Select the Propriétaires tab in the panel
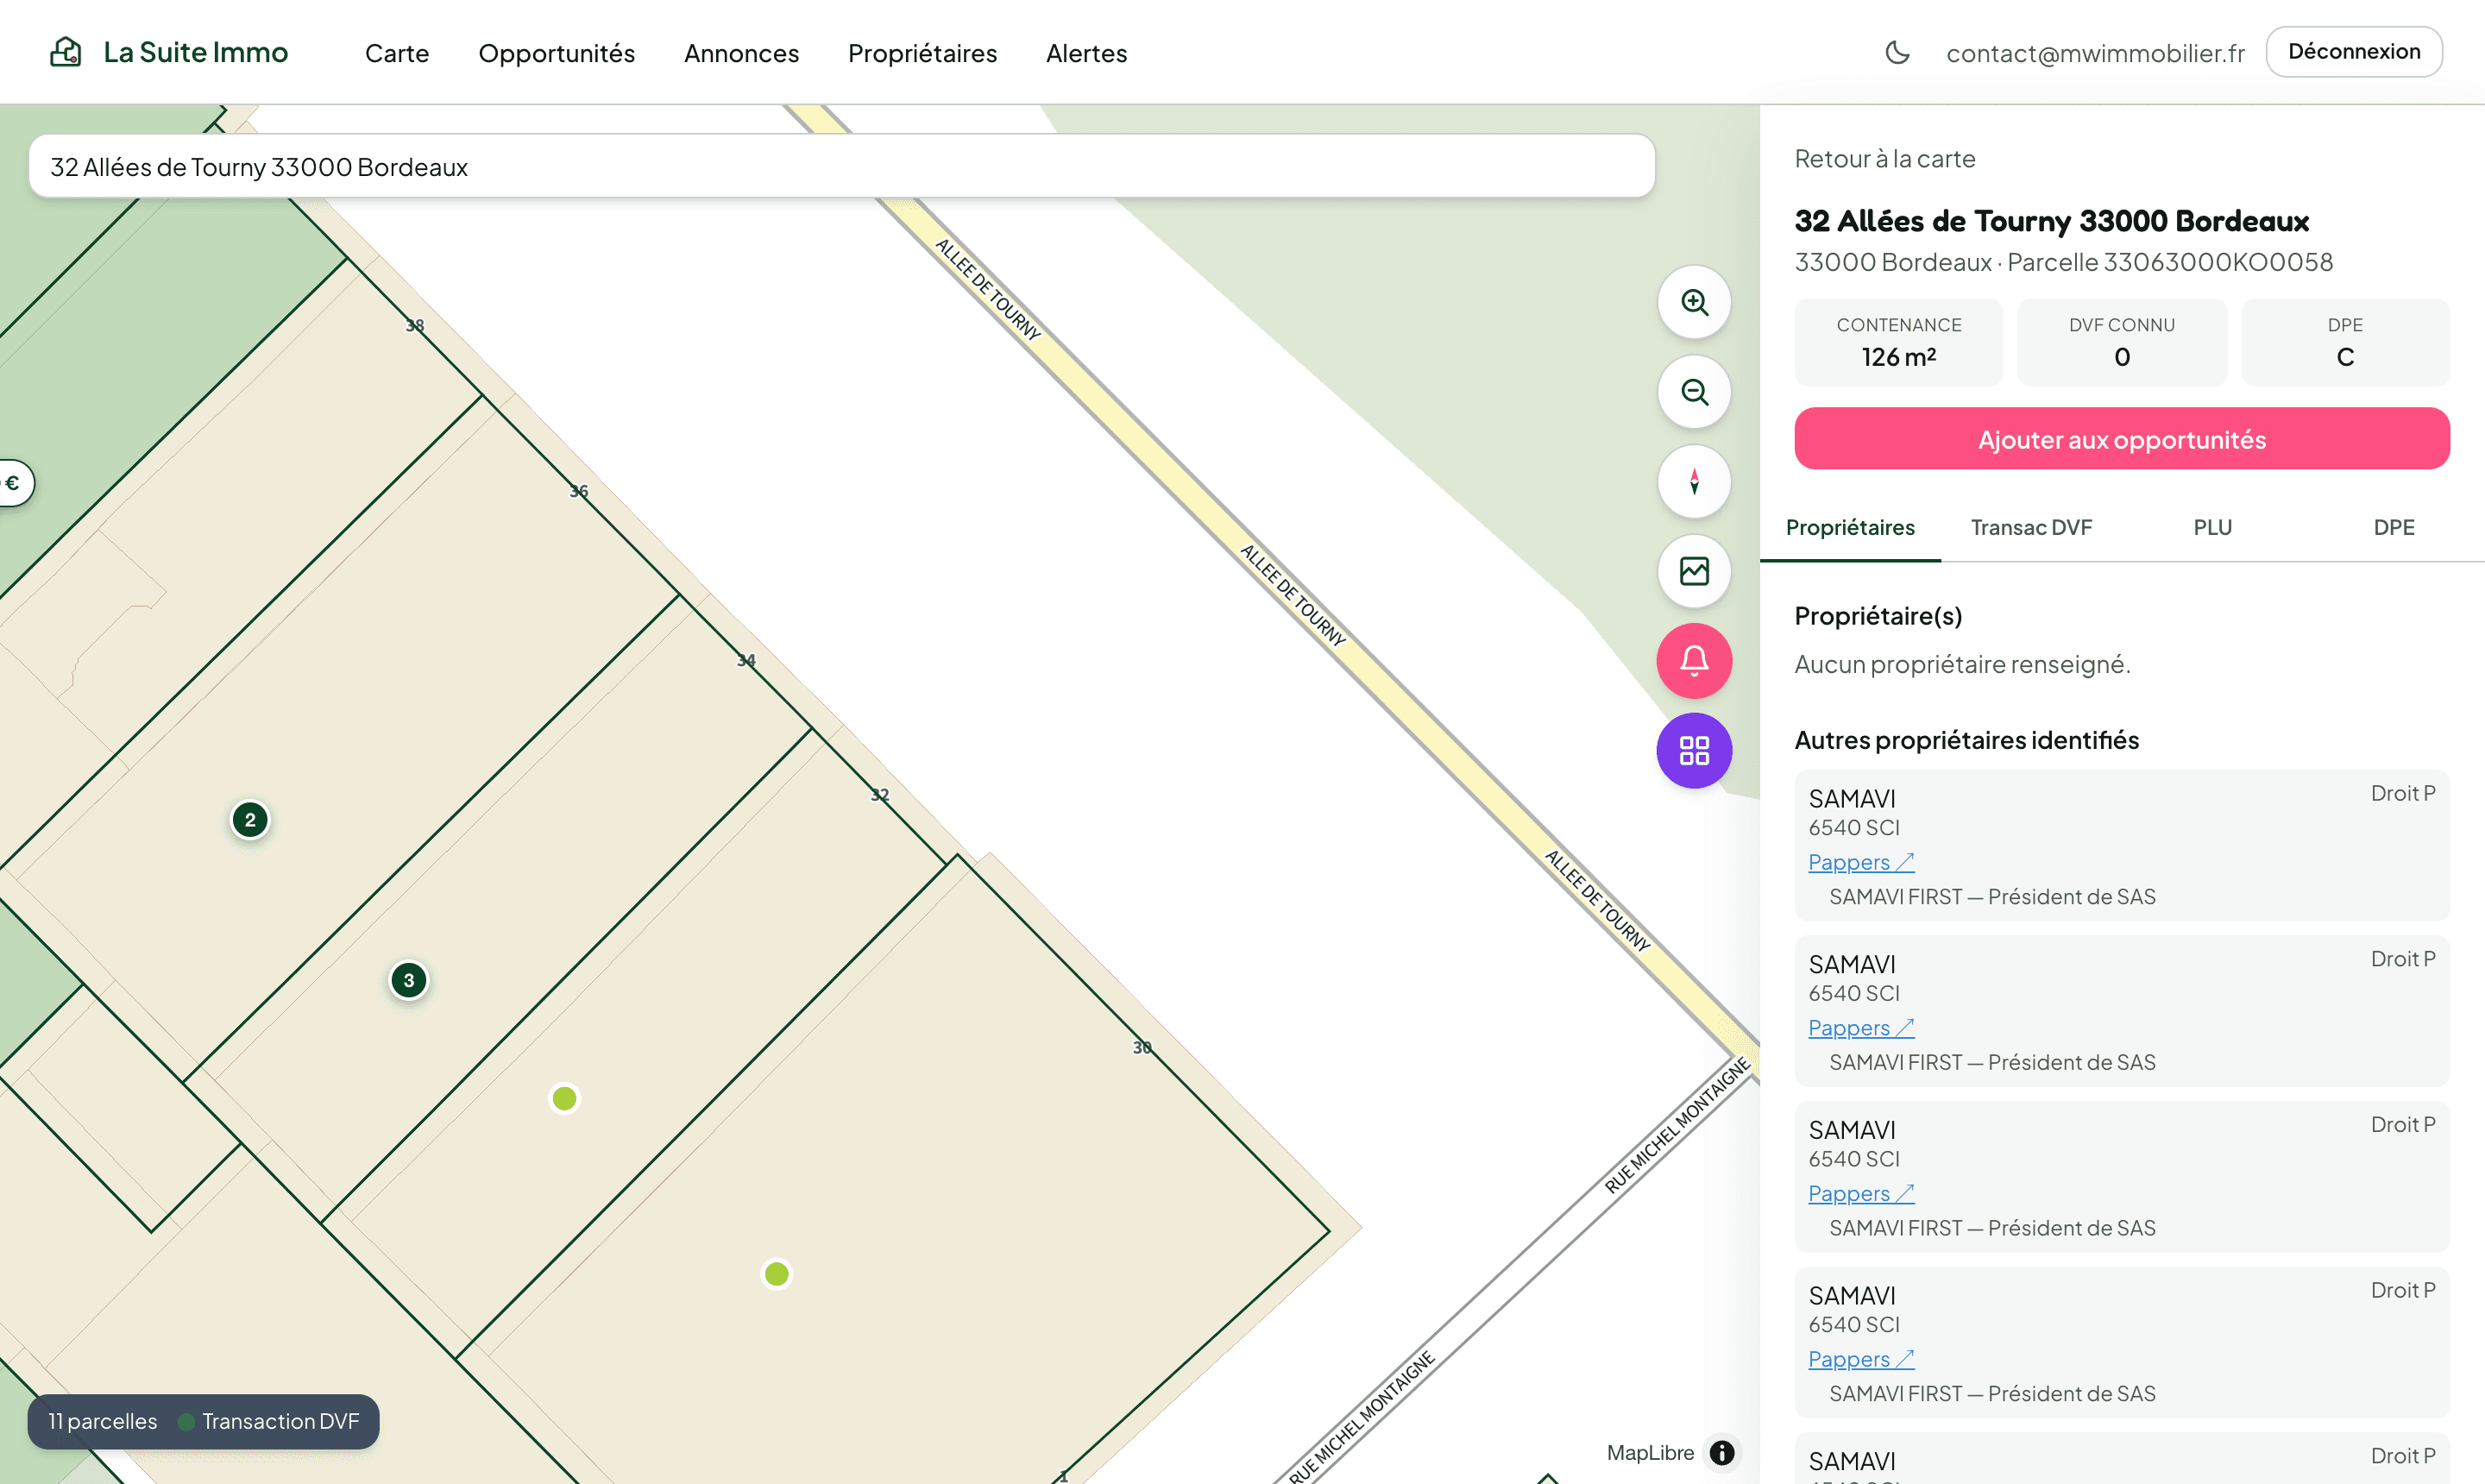Viewport: 2485px width, 1484px height. point(1850,527)
